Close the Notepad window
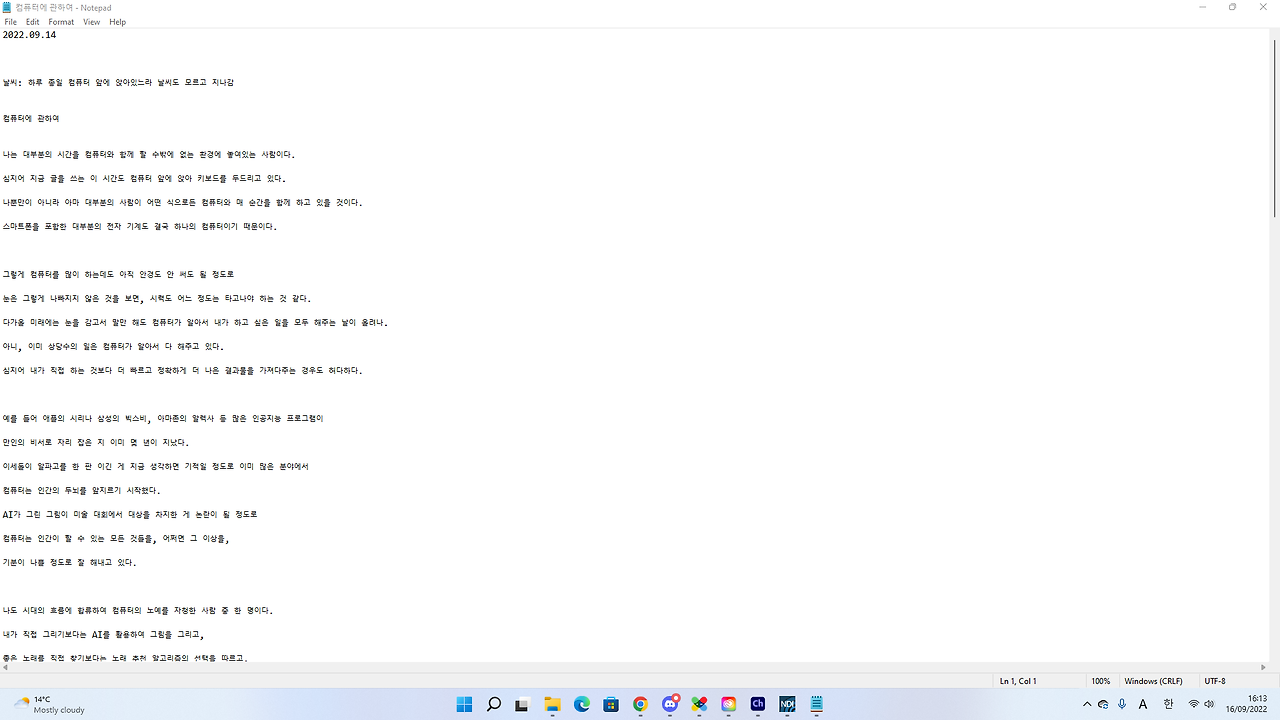Screen dimensions: 1280x720 (1264, 7)
